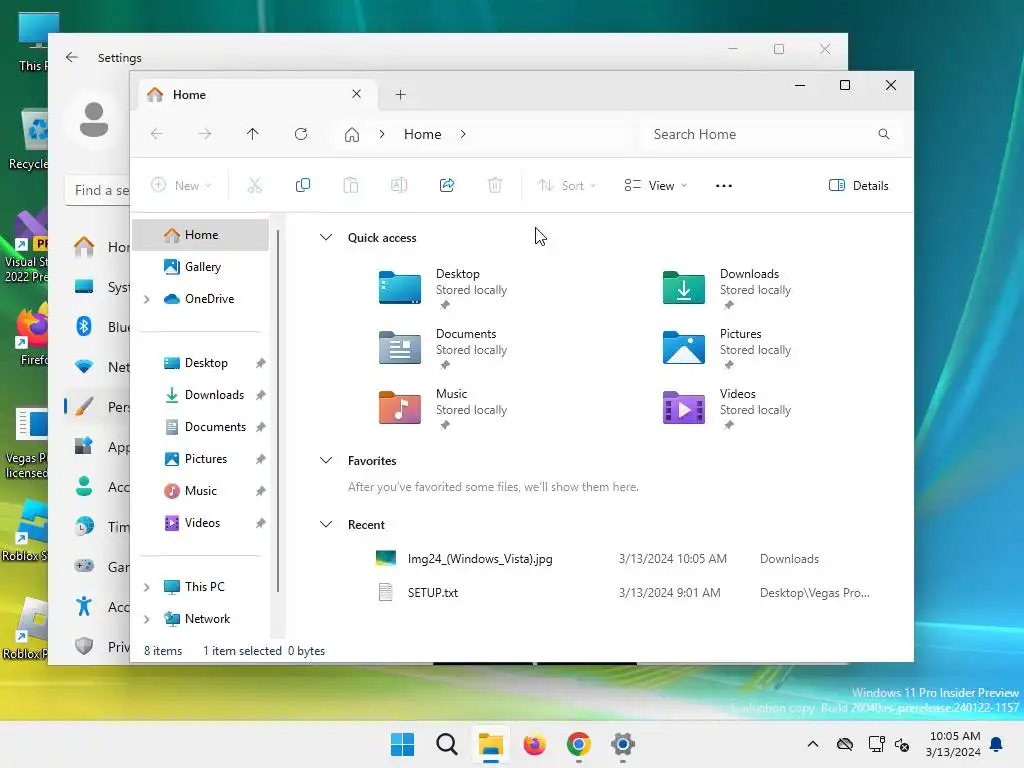Click the Cut scissors icon in toolbar
The image size is (1024, 768).
pyautogui.click(x=255, y=185)
